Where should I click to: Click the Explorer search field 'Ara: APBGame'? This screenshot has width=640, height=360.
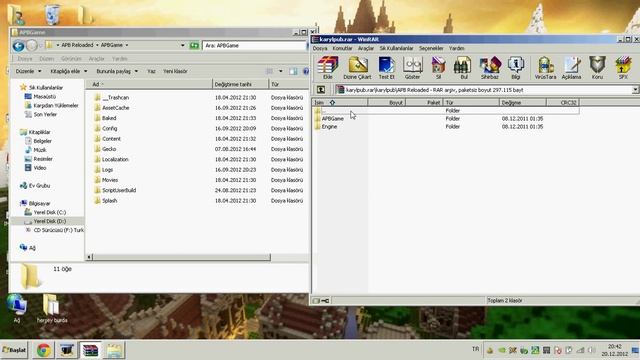[254, 45]
